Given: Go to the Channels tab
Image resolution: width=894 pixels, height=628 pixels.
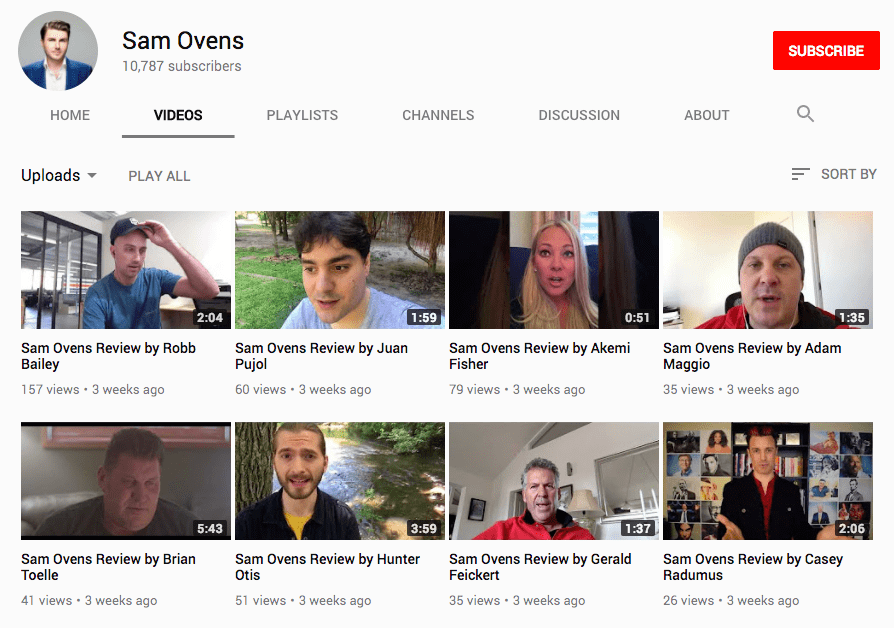Looking at the screenshot, I should 438,115.
